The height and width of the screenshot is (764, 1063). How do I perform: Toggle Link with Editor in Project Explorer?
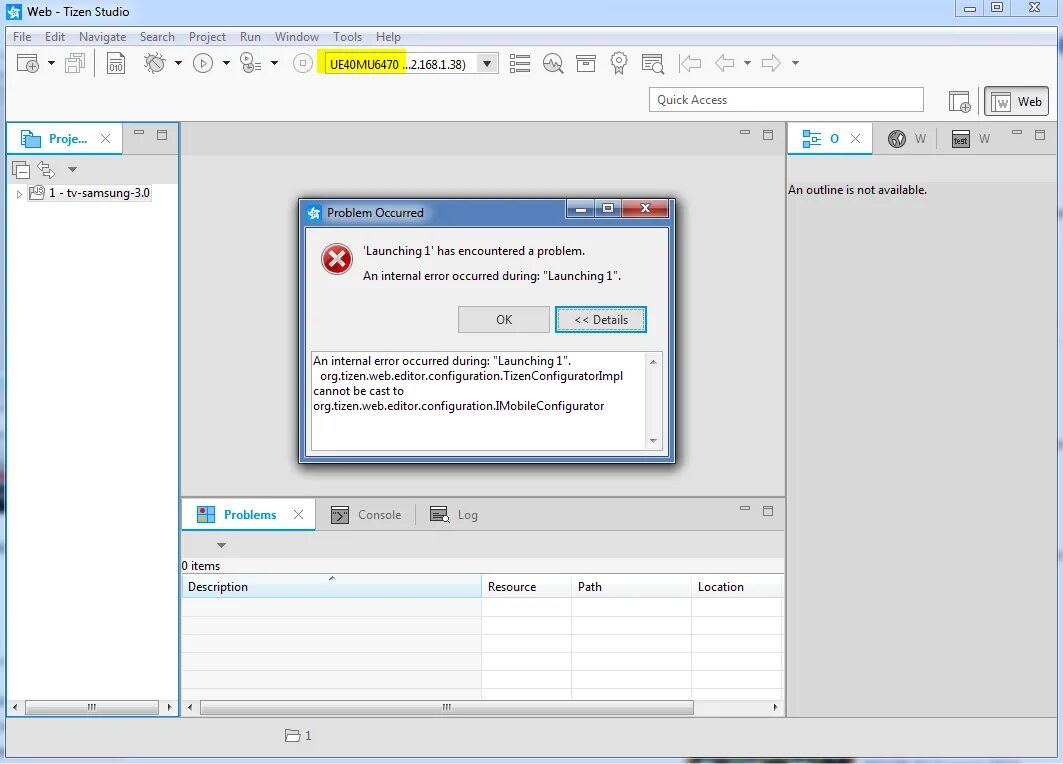click(x=46, y=169)
